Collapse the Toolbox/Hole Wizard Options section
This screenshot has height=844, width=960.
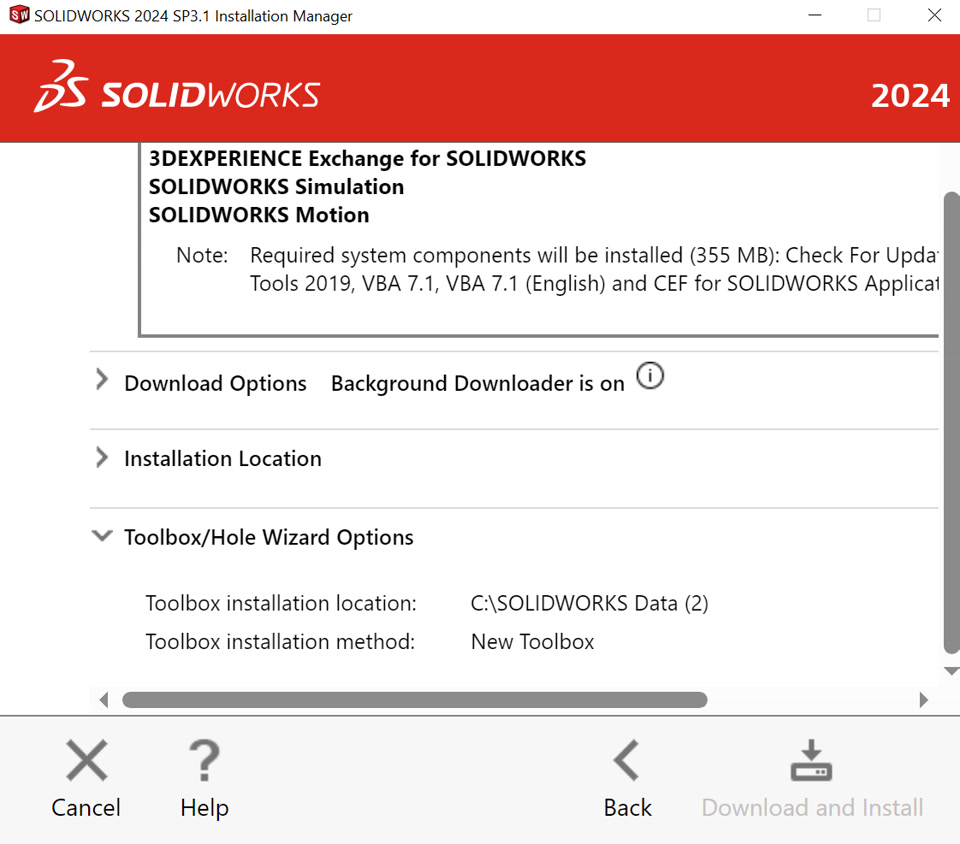(101, 536)
